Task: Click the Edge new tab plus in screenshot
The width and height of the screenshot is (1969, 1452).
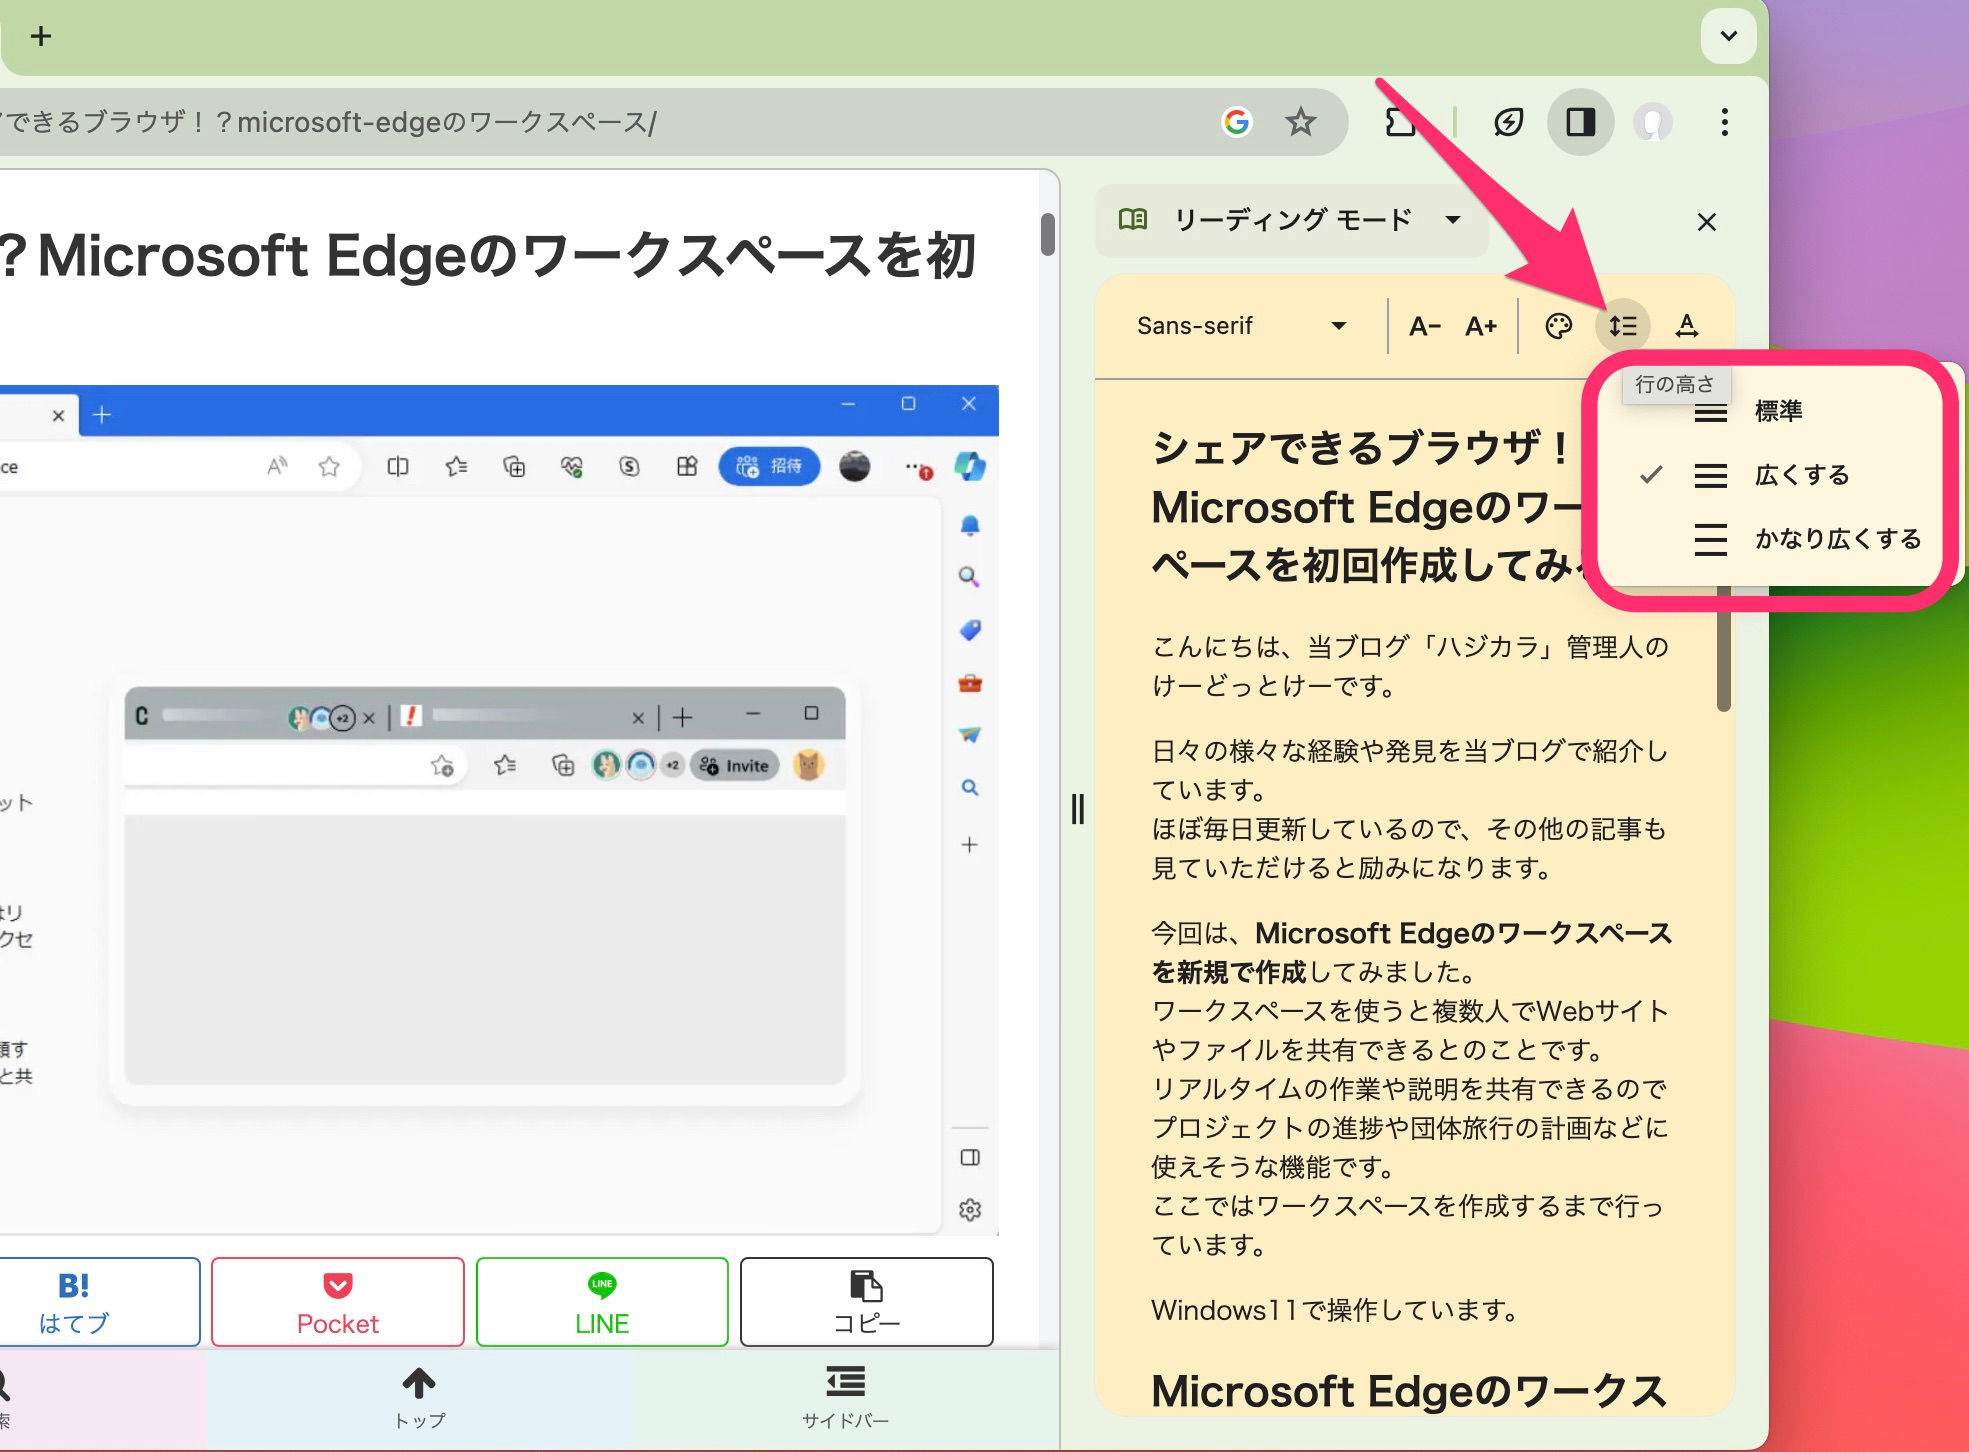Action: 102,415
